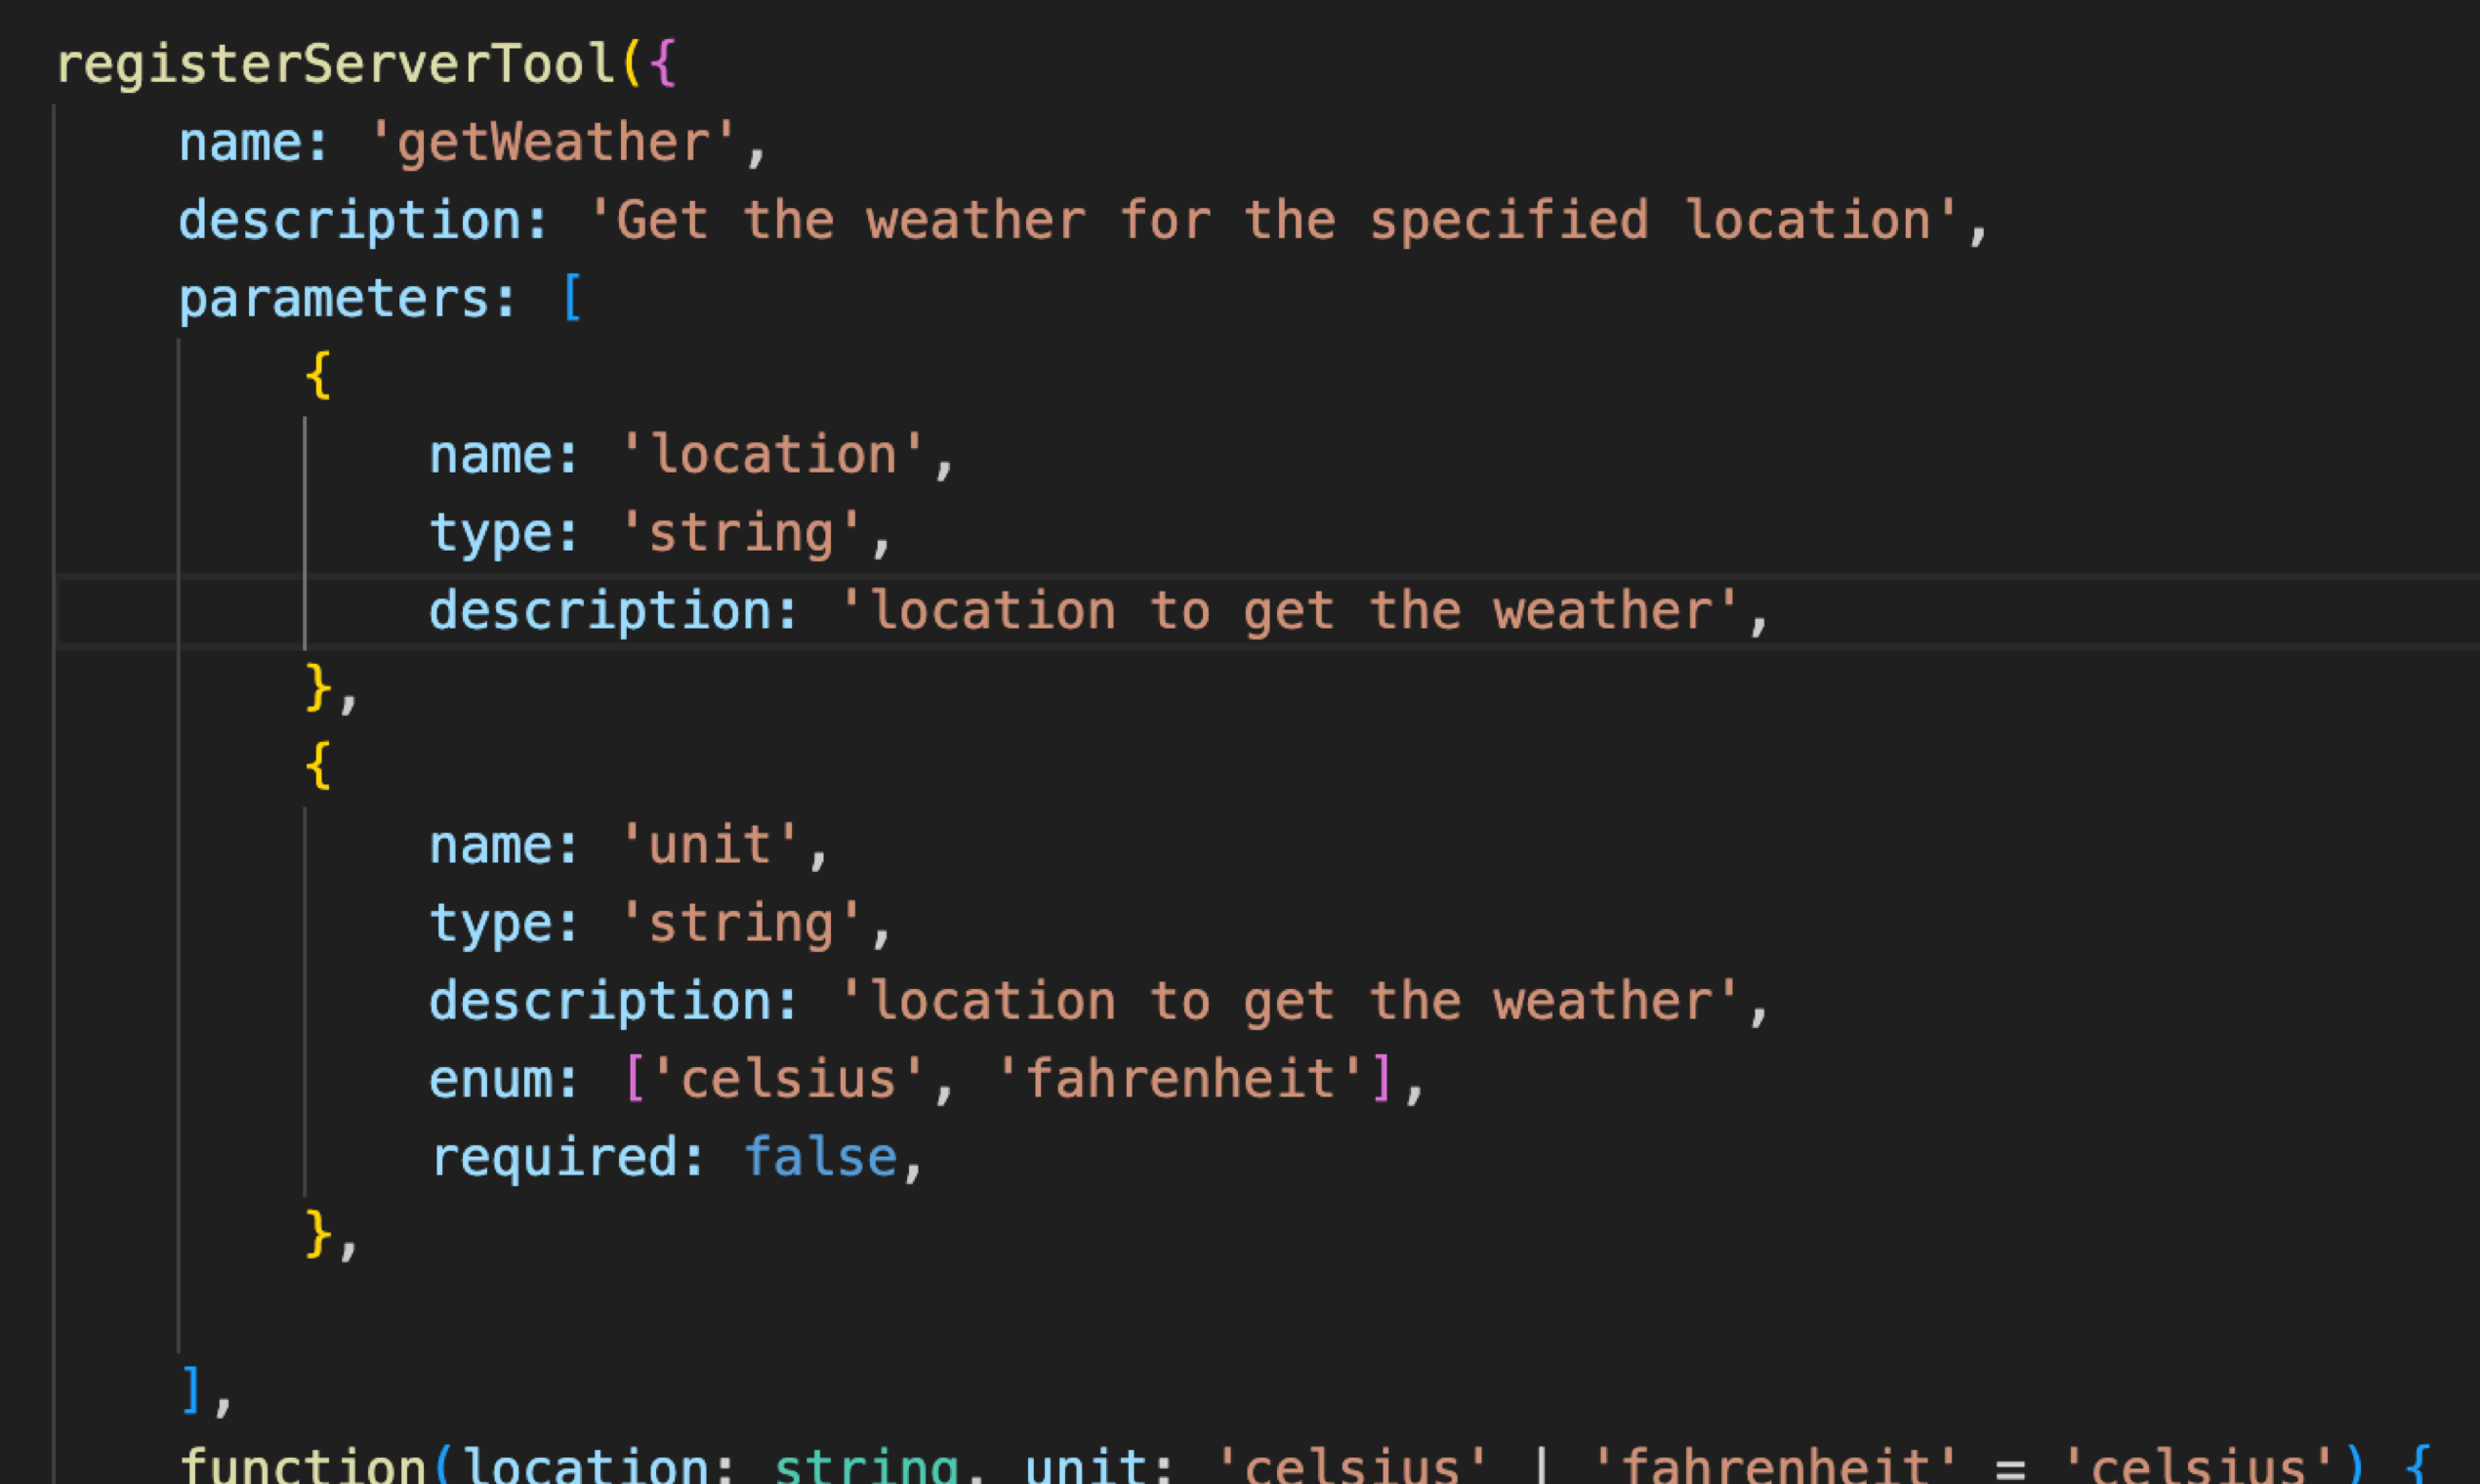Click the required property key
This screenshot has width=2480, height=1484.
[x=553, y=1158]
